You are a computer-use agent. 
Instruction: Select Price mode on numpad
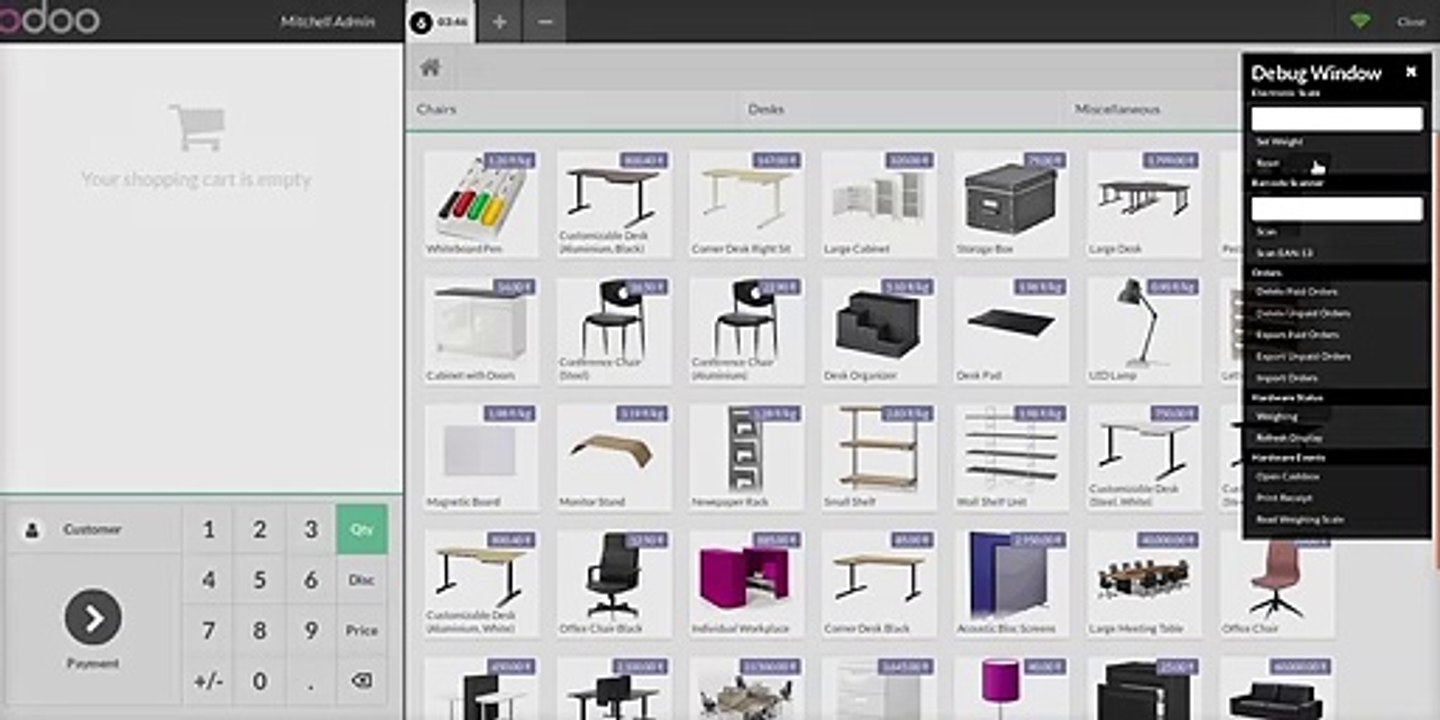coord(362,630)
